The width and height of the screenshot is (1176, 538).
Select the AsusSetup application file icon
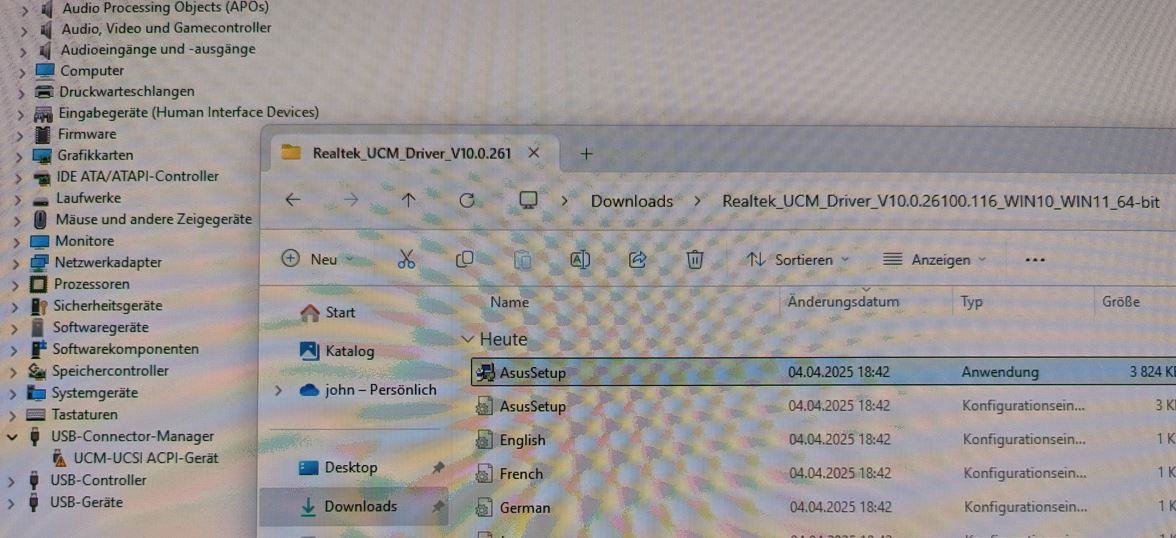(485, 372)
